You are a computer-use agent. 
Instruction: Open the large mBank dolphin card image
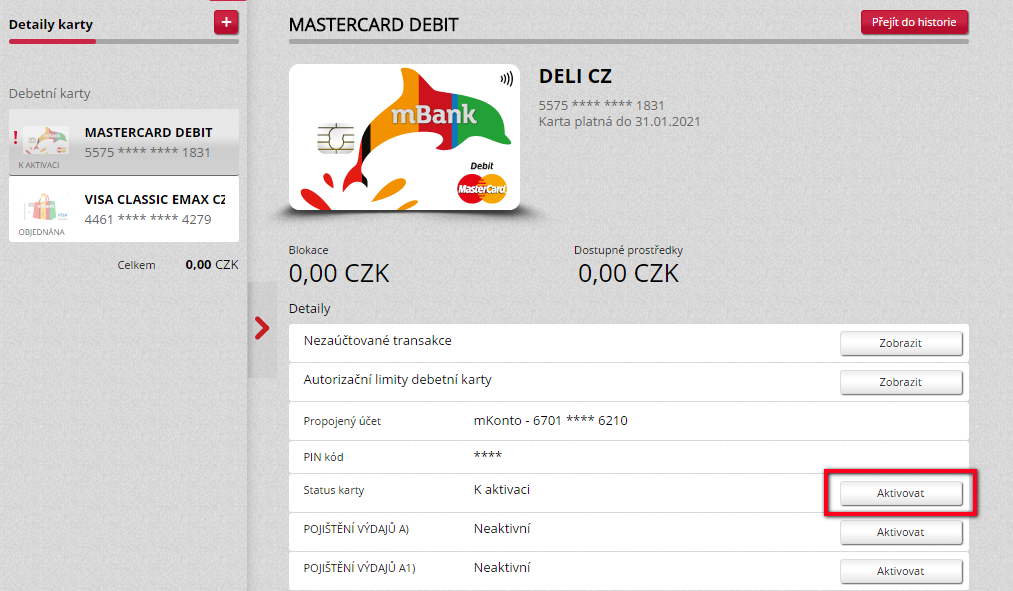click(x=404, y=137)
